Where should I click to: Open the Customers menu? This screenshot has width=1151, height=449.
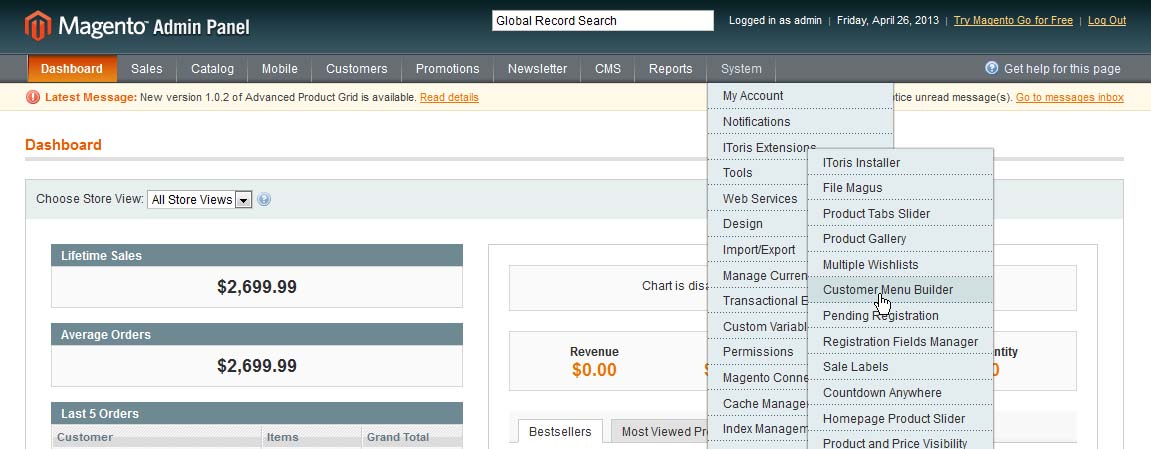[x=357, y=69]
